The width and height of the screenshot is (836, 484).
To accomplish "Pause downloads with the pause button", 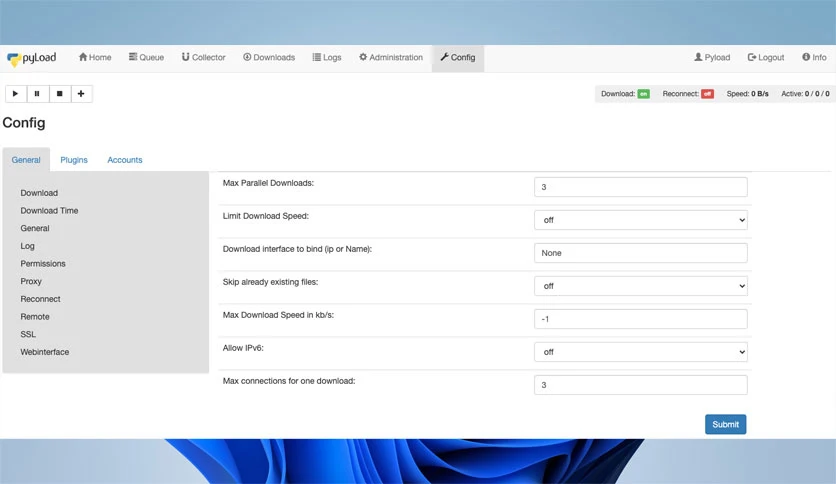I will 37,94.
